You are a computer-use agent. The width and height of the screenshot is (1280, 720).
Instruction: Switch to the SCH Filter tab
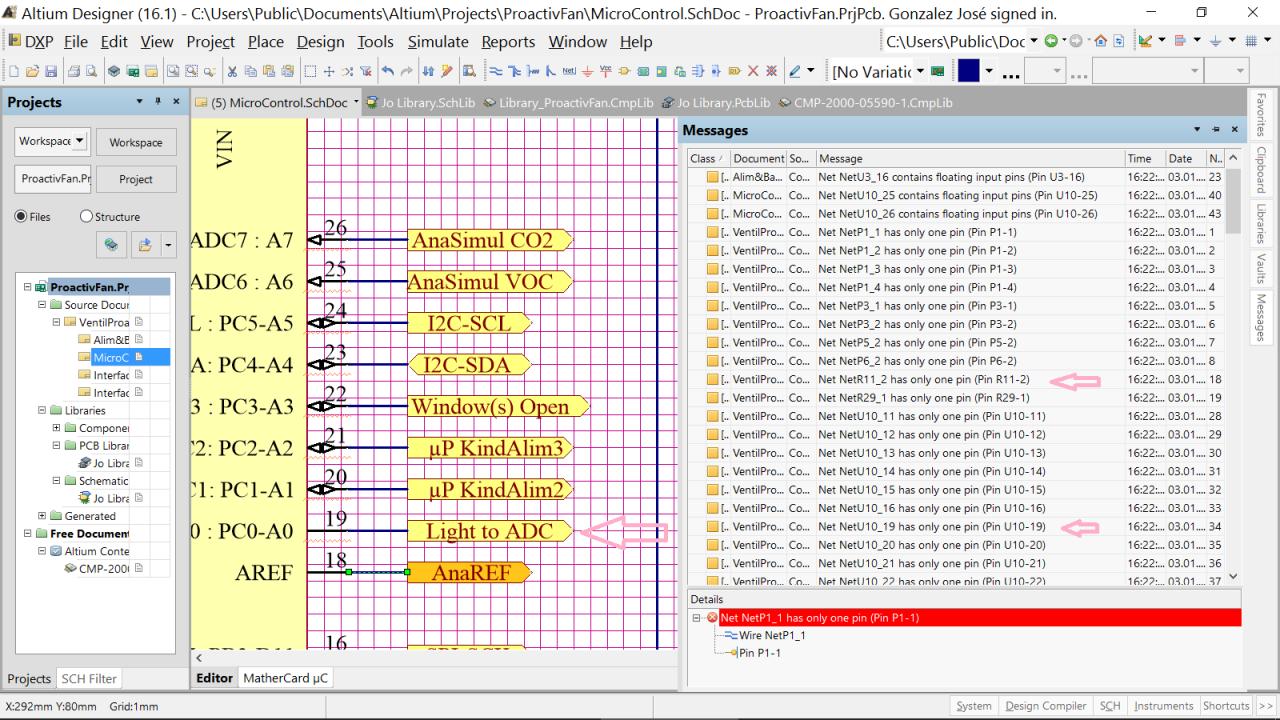coord(89,678)
